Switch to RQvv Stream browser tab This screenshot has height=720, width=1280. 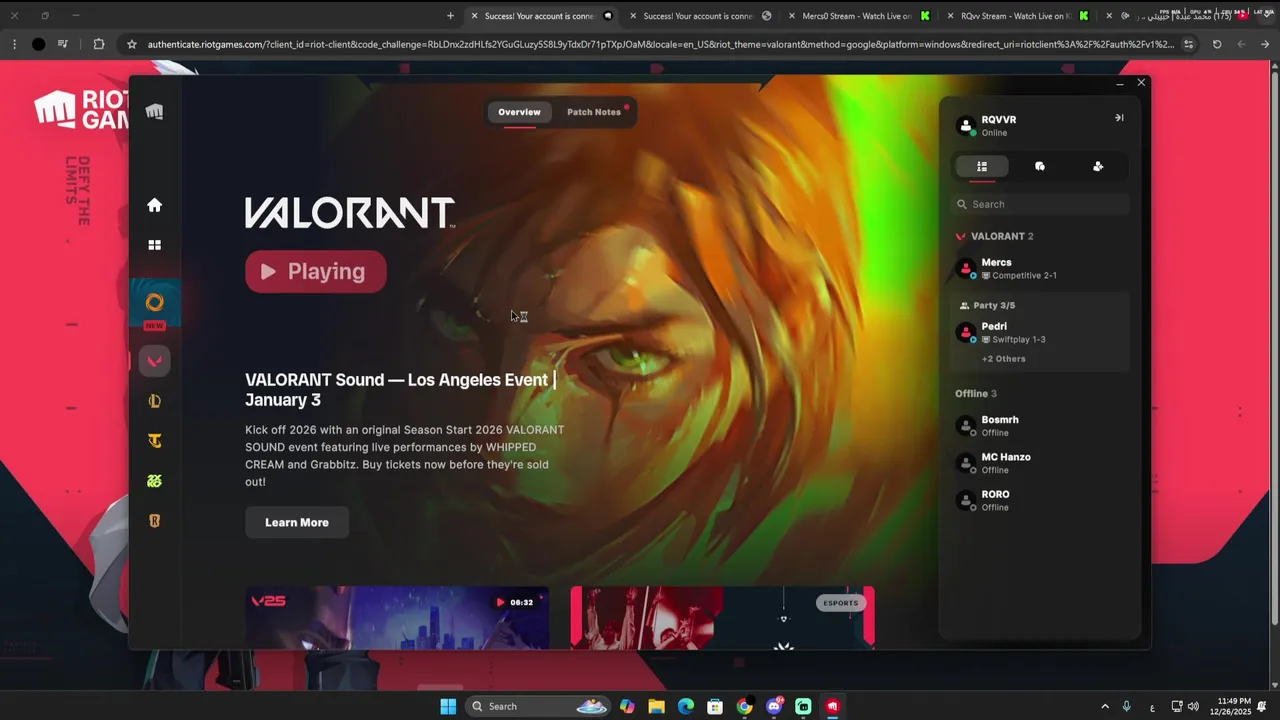click(1015, 16)
